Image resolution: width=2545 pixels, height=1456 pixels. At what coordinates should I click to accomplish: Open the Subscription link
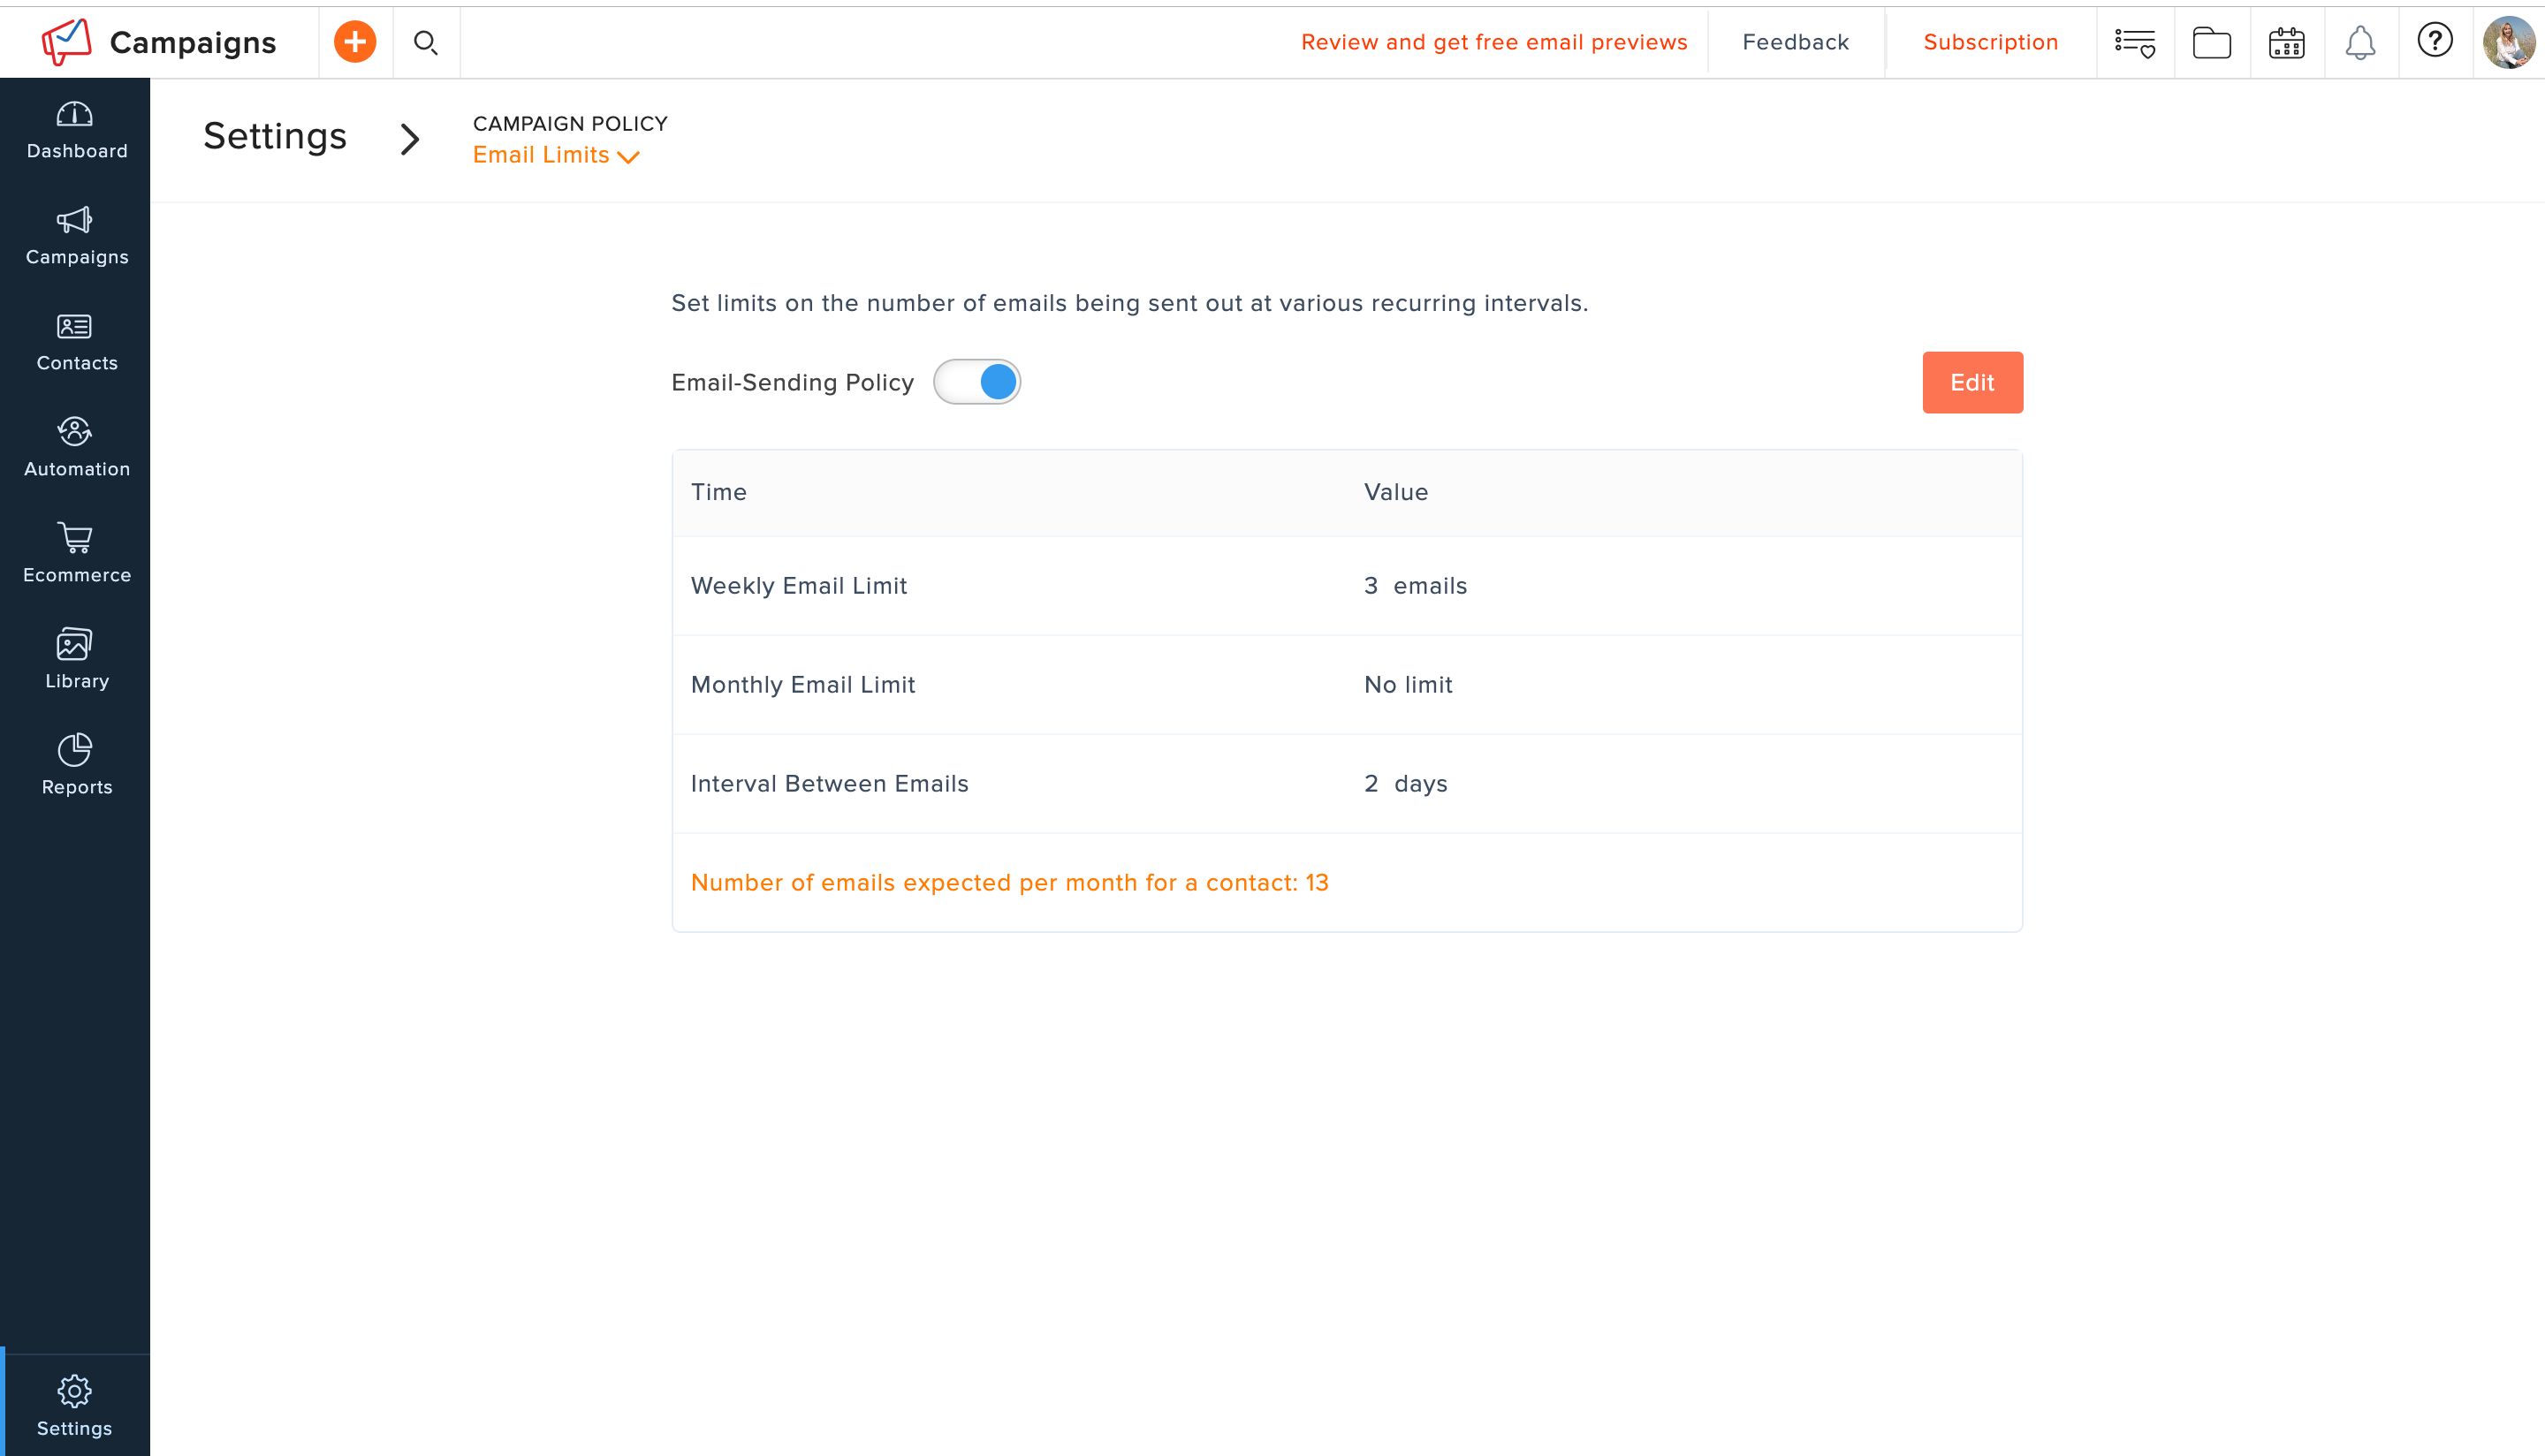coord(1990,42)
